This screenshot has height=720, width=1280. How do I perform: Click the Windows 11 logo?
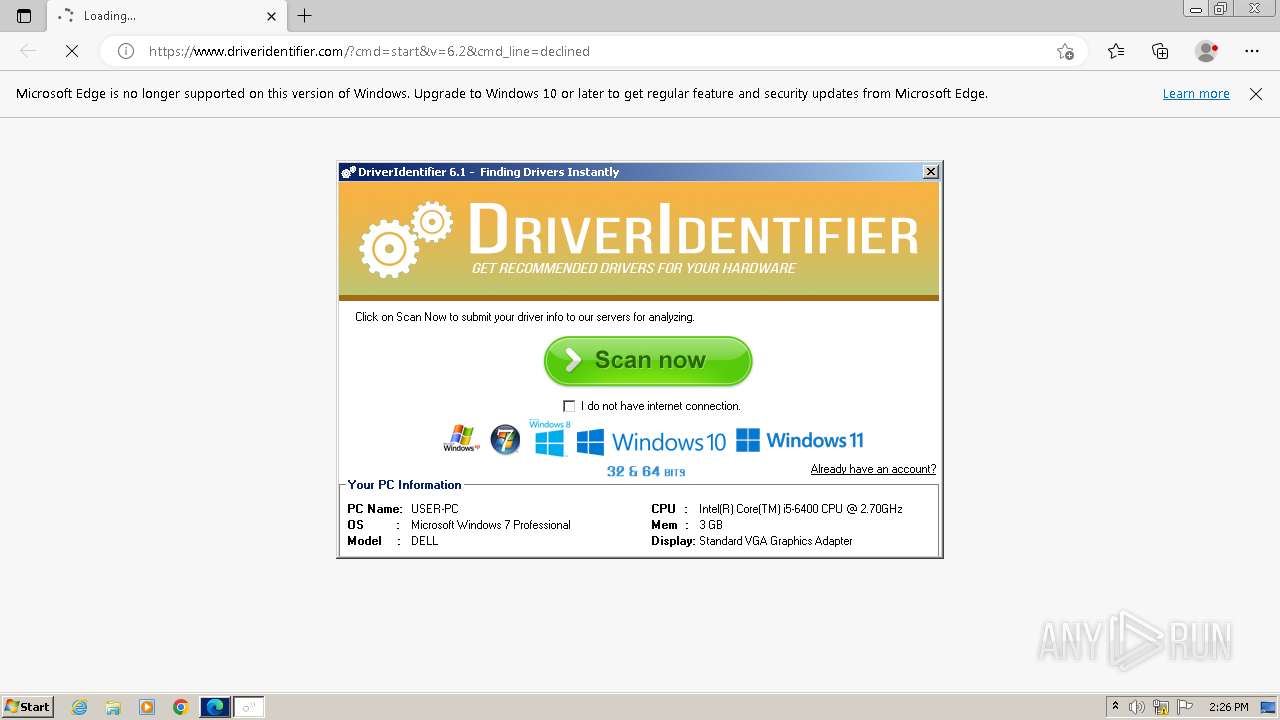(x=799, y=440)
